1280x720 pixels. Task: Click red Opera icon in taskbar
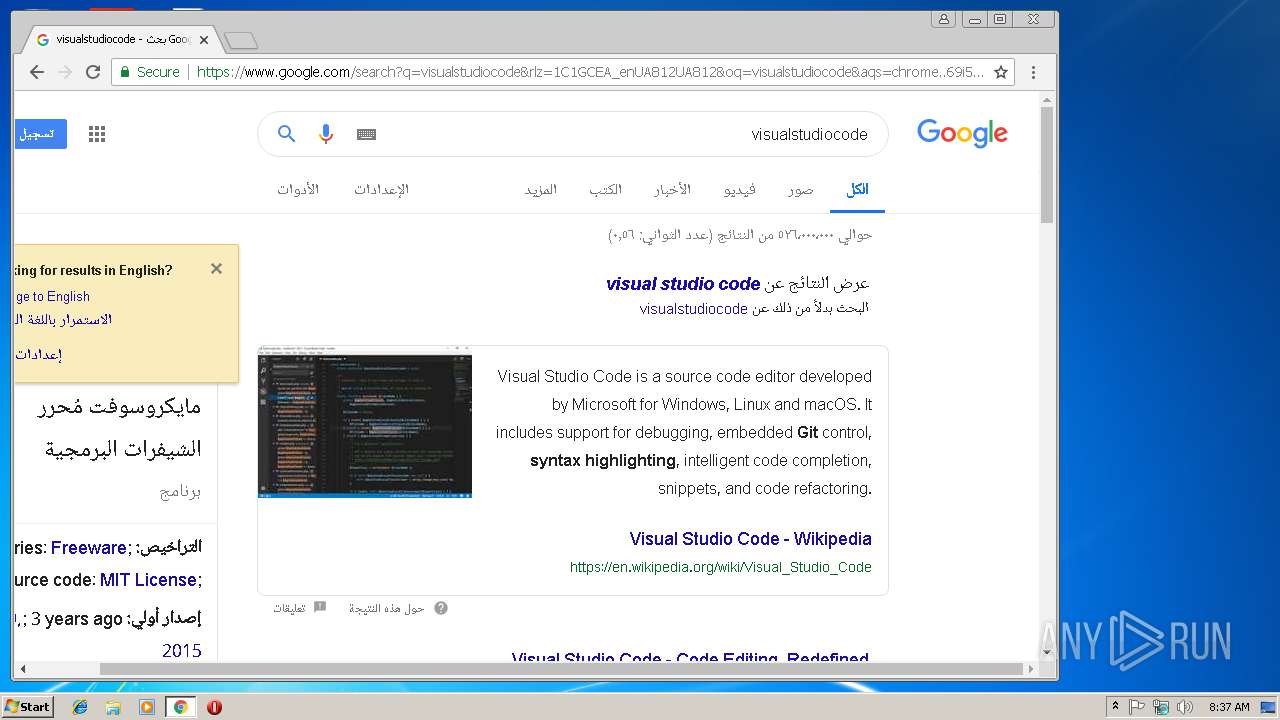pos(214,707)
